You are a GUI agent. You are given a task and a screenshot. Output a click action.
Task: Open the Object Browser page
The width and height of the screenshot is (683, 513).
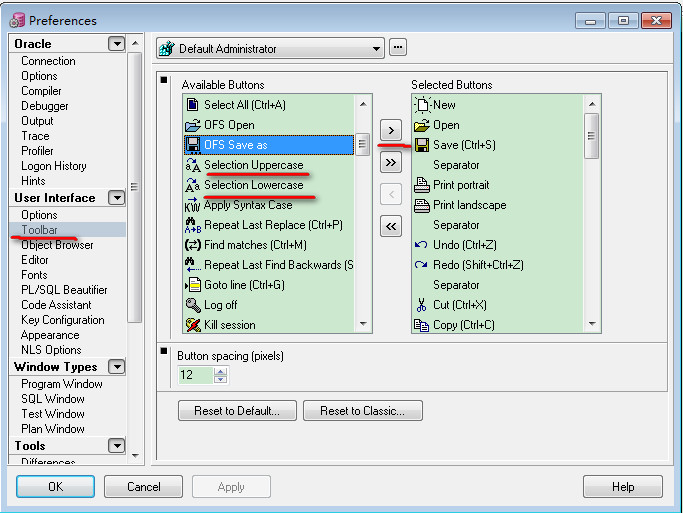[57, 245]
